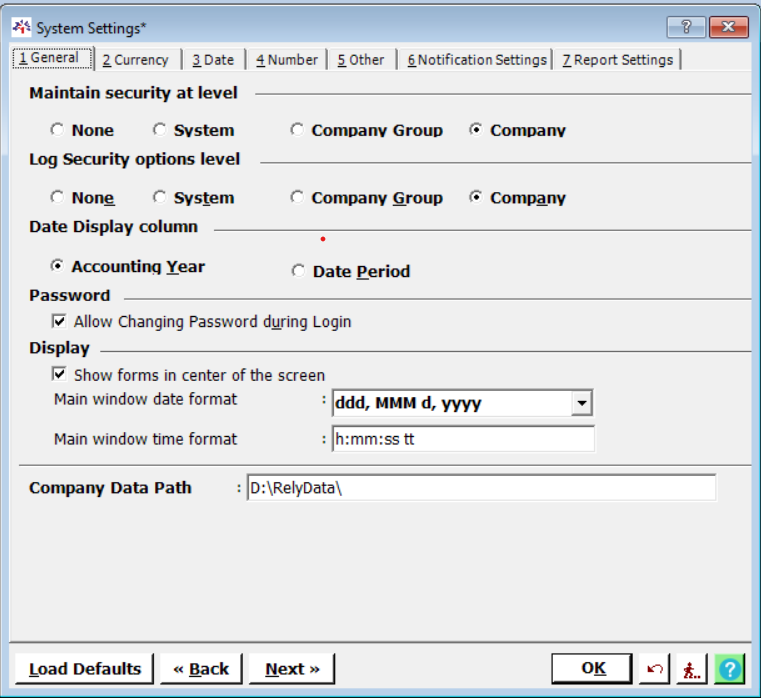Viewport: 761px width, 698px height.
Task: Click the application icon in the title bar
Action: (x=20, y=26)
